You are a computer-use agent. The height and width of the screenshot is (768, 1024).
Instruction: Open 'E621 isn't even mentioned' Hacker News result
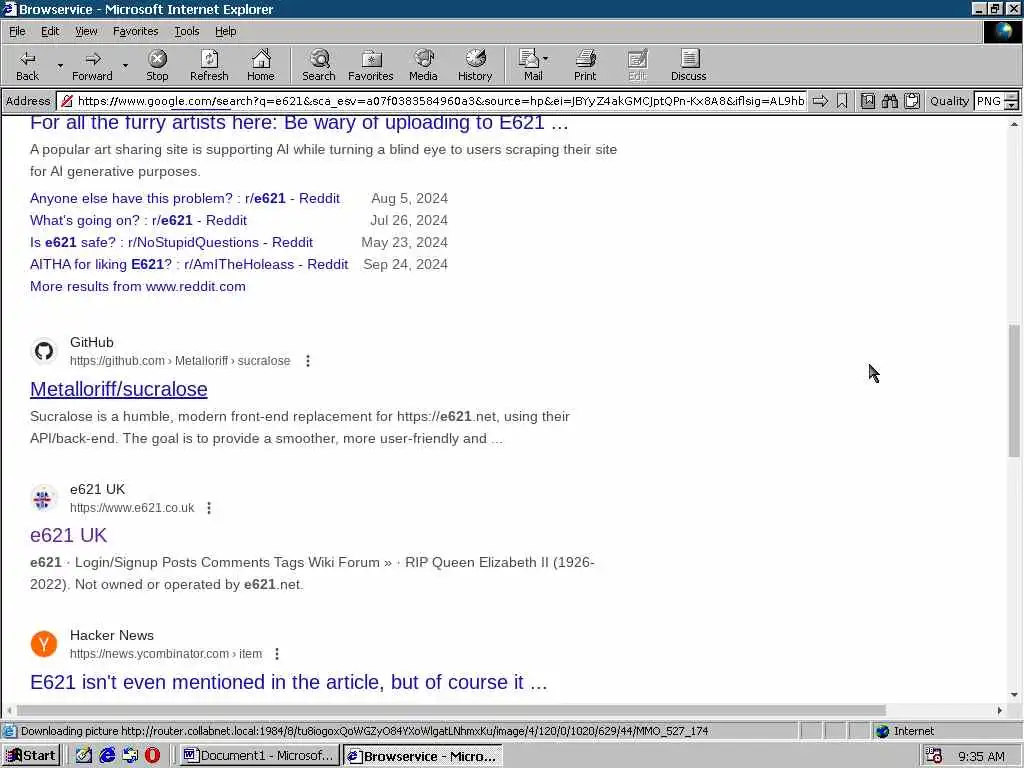289,682
